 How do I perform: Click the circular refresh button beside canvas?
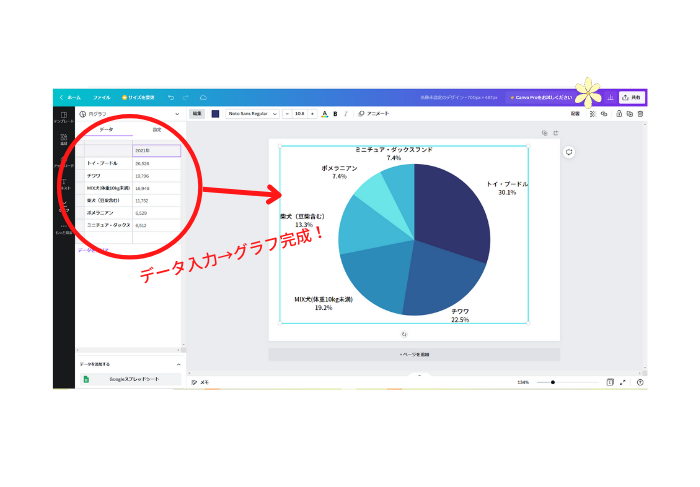click(569, 152)
